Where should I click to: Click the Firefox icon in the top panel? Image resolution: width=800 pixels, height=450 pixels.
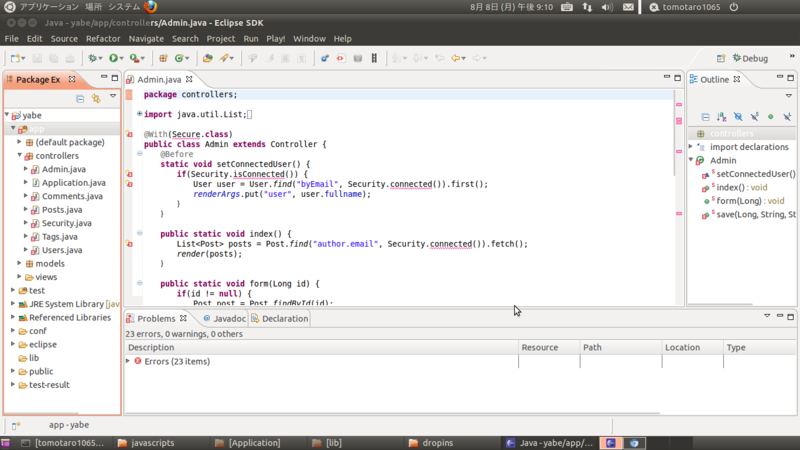(x=151, y=7)
